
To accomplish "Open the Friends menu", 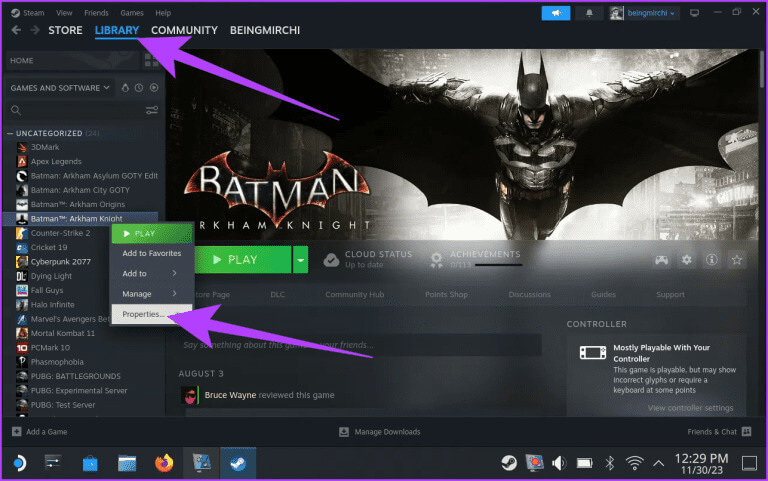I will 96,13.
